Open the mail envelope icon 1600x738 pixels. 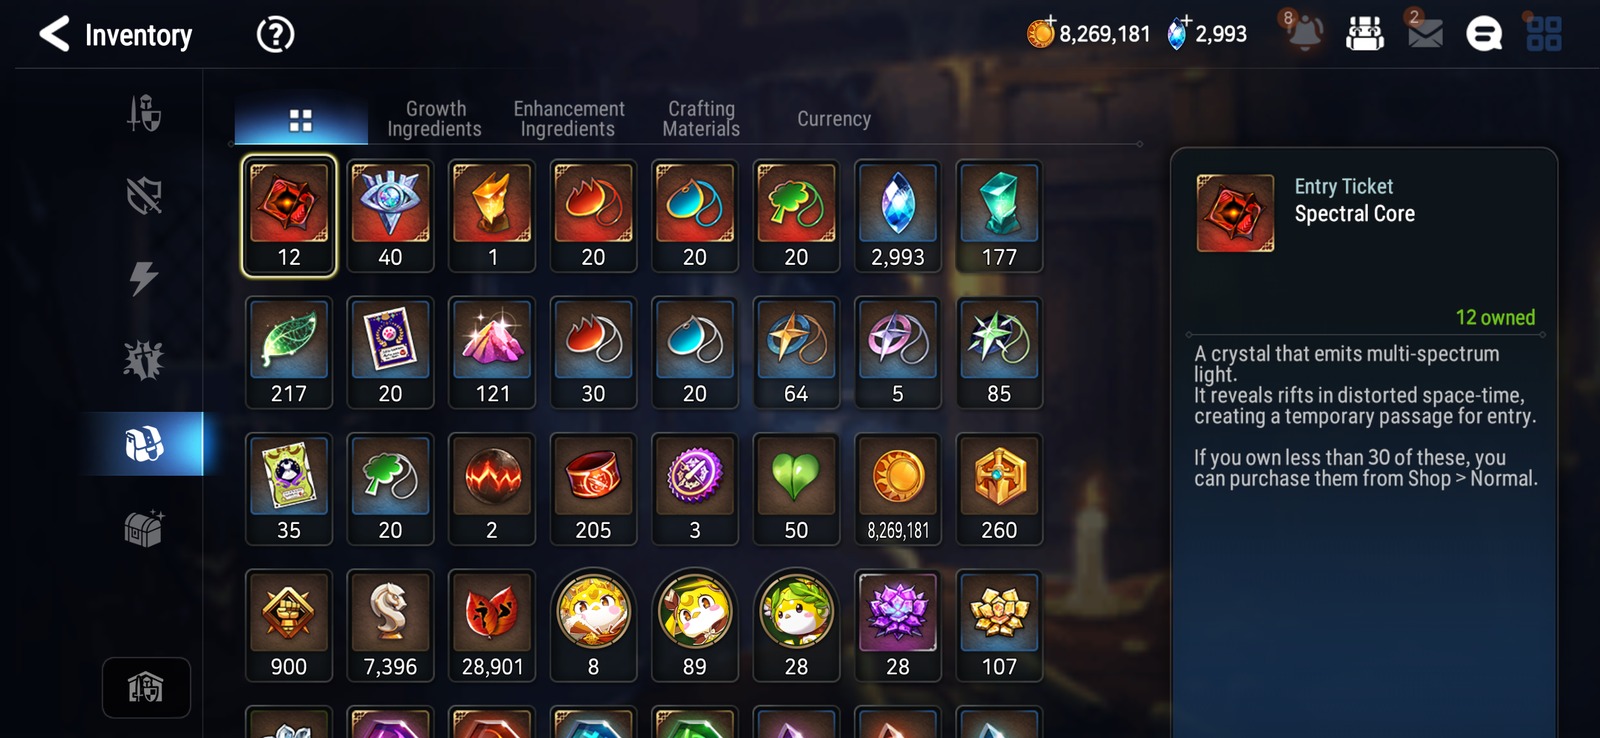click(1425, 33)
